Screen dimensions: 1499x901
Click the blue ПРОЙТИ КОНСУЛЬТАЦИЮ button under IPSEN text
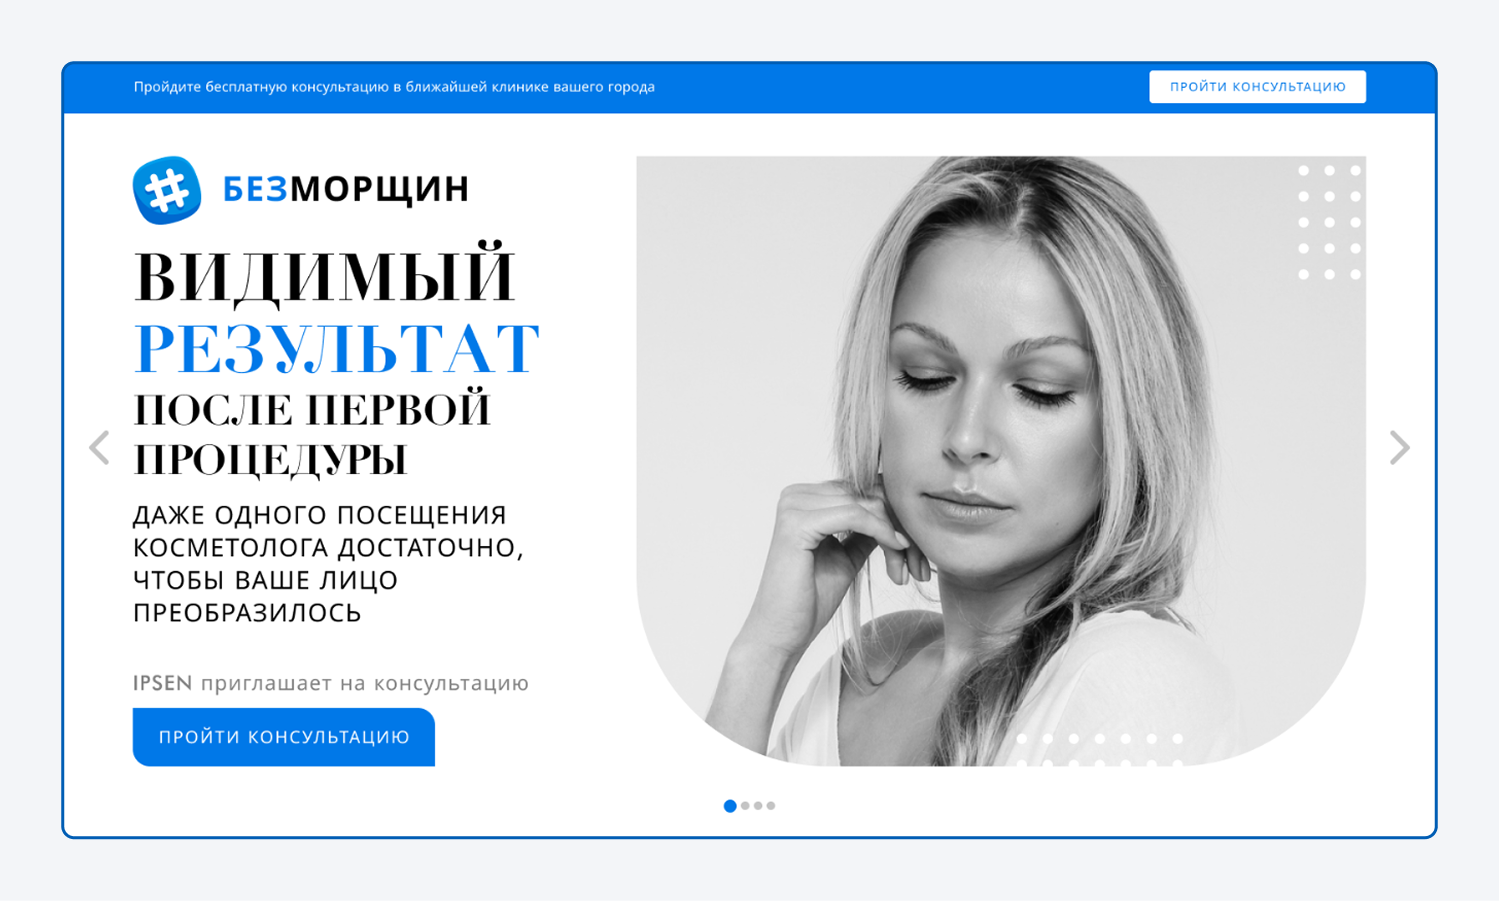(284, 737)
